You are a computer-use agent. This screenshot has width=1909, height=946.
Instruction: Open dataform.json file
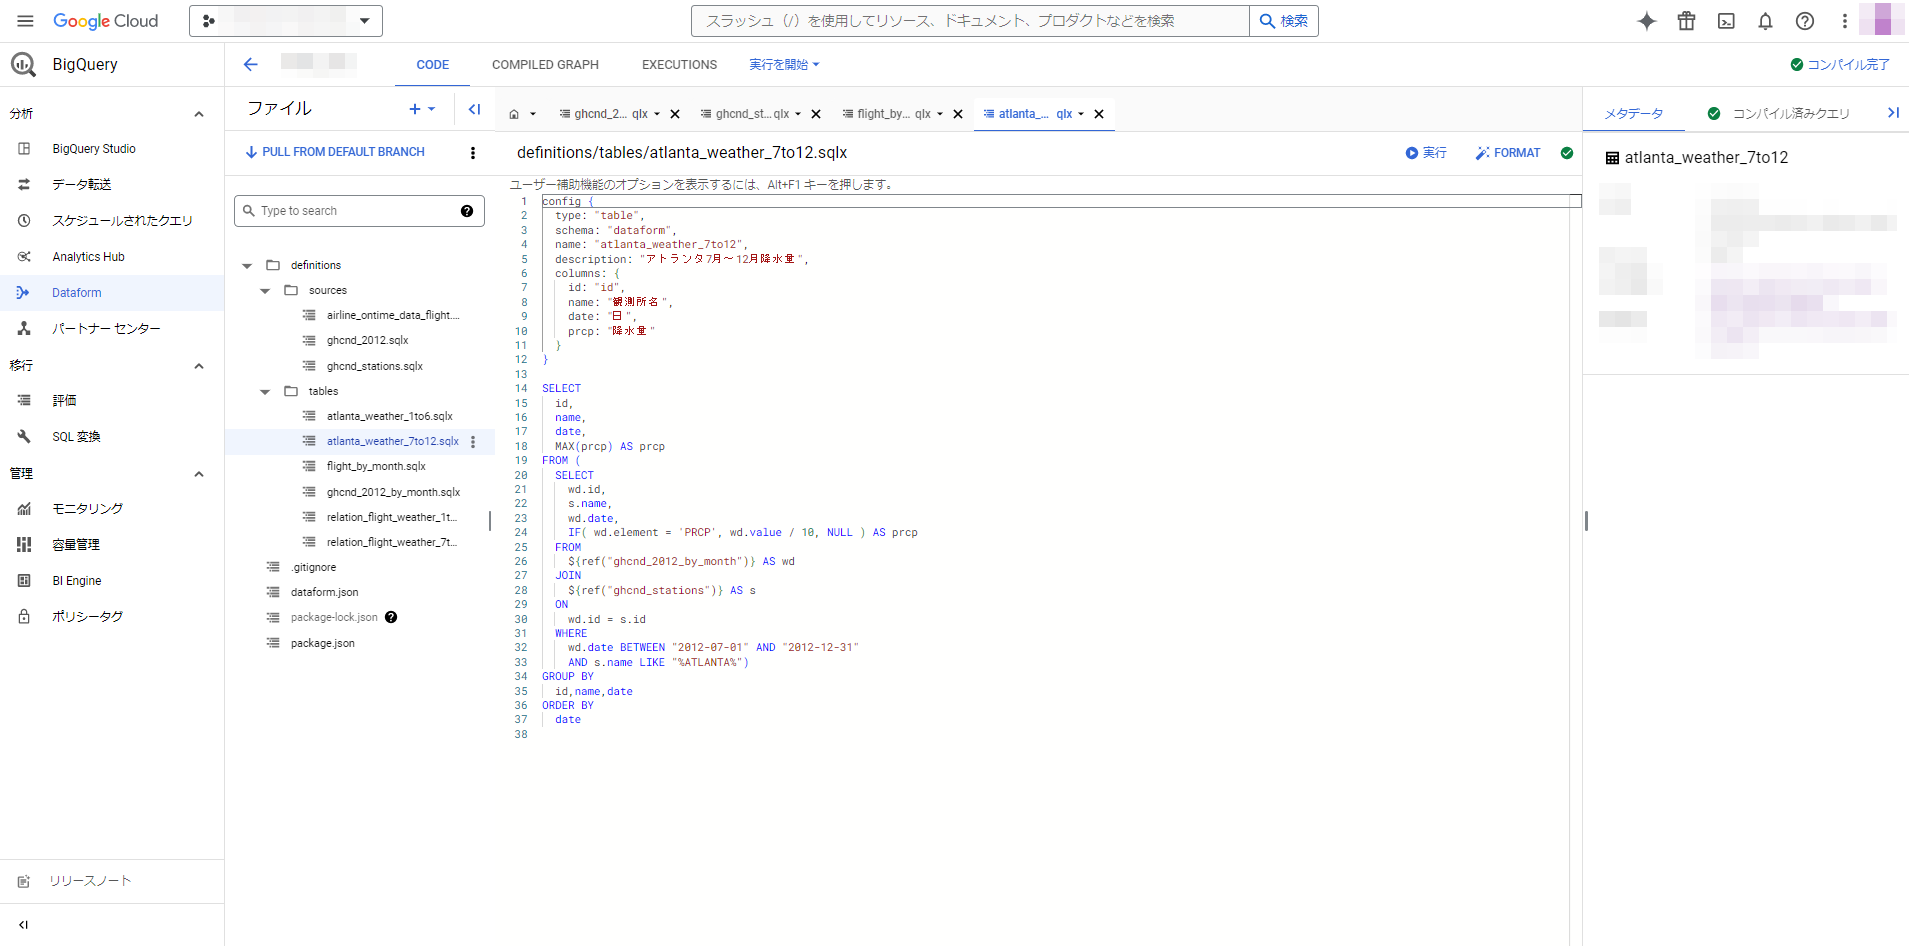coord(324,593)
